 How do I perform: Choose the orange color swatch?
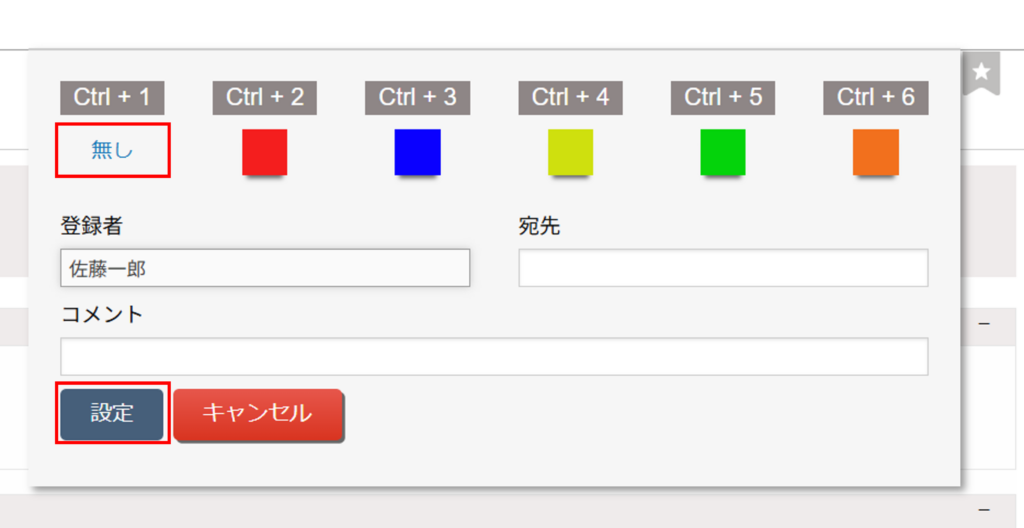point(876,152)
